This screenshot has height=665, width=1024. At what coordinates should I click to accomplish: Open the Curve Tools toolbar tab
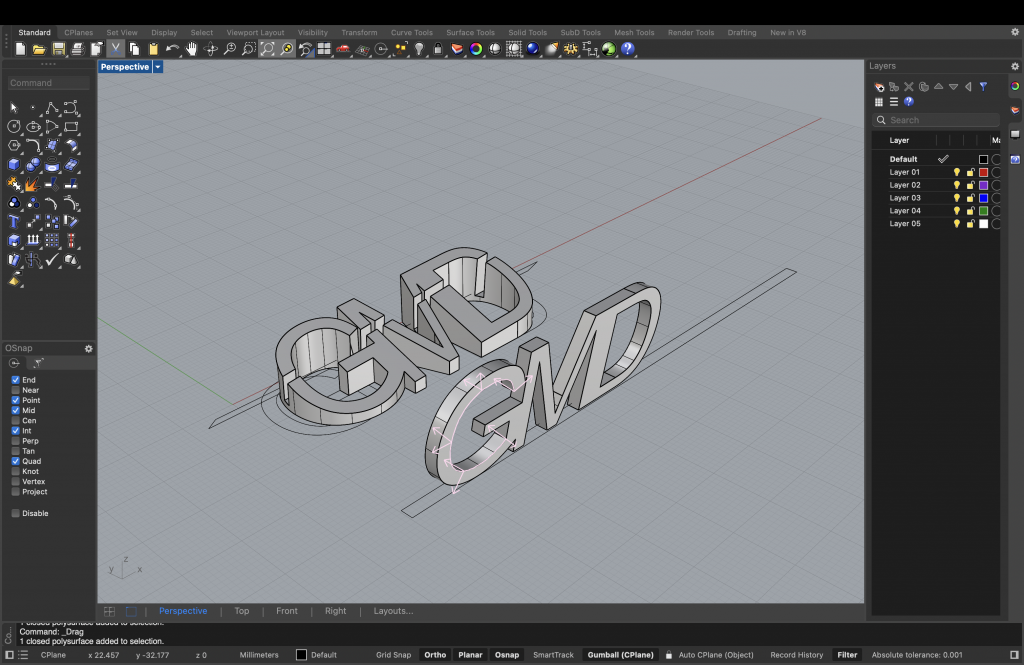411,33
